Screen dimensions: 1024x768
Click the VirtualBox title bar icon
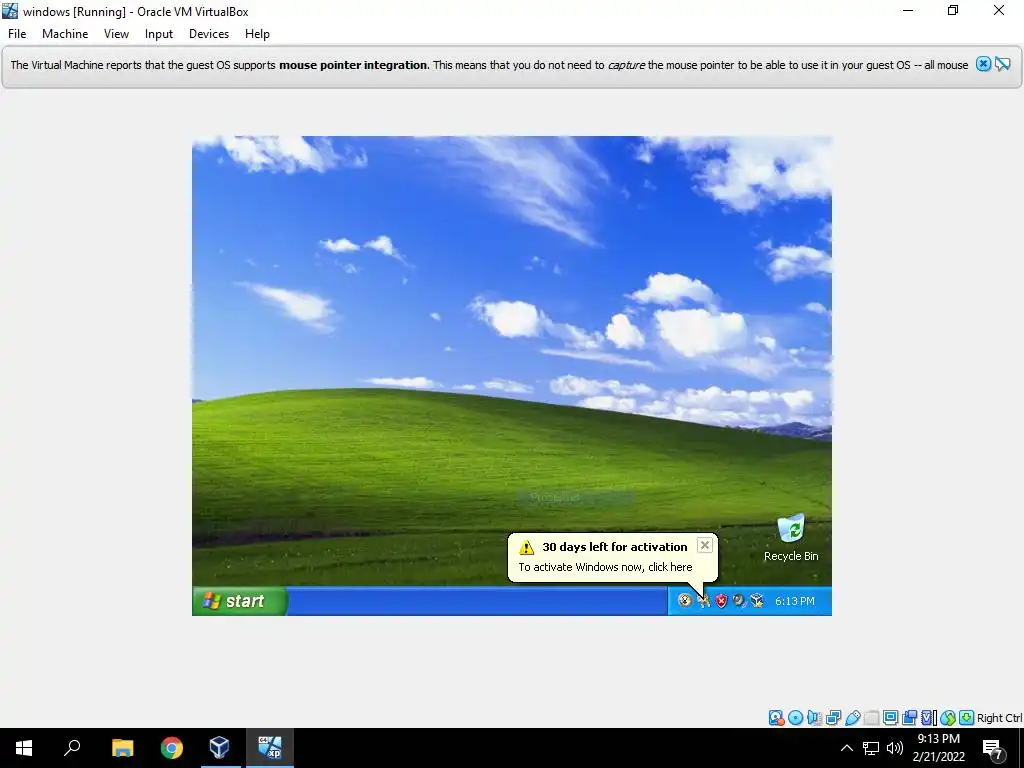(10, 11)
